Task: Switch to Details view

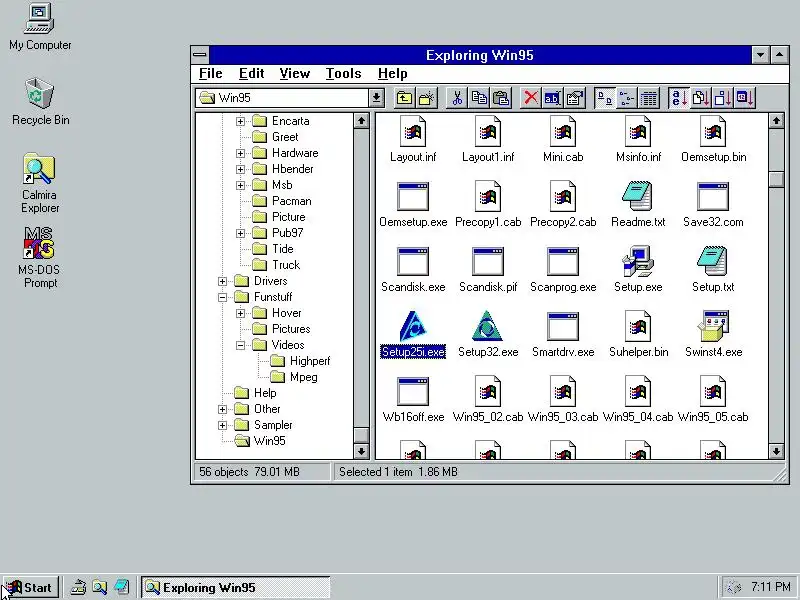Action: [x=648, y=98]
